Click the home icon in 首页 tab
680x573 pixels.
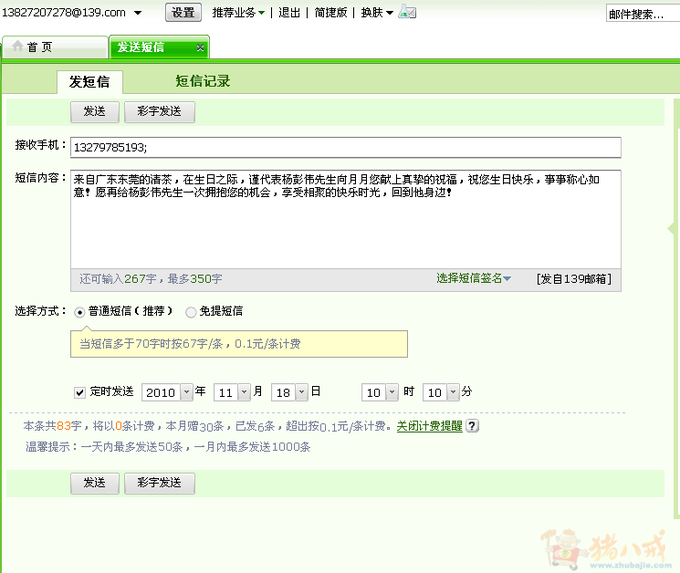click(17, 46)
